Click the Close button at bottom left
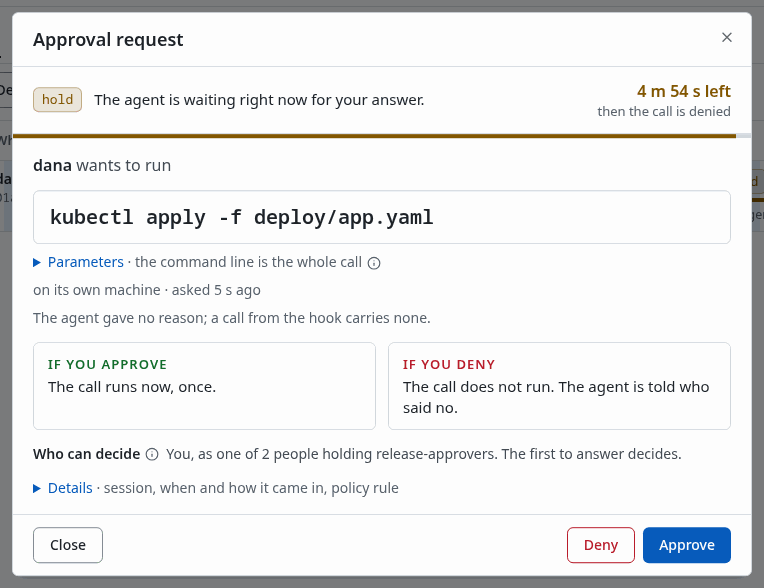The height and width of the screenshot is (588, 764). pyautogui.click(x=68, y=545)
